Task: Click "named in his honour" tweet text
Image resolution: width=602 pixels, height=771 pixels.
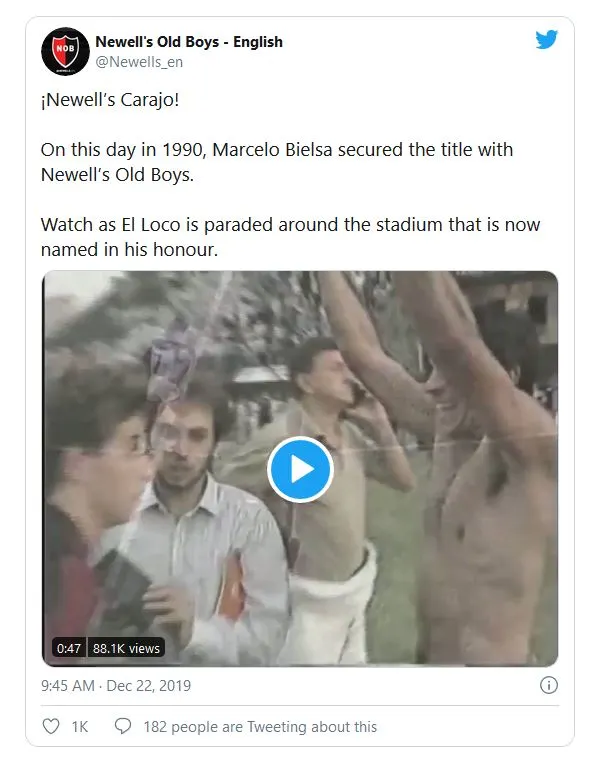Action: (x=130, y=248)
